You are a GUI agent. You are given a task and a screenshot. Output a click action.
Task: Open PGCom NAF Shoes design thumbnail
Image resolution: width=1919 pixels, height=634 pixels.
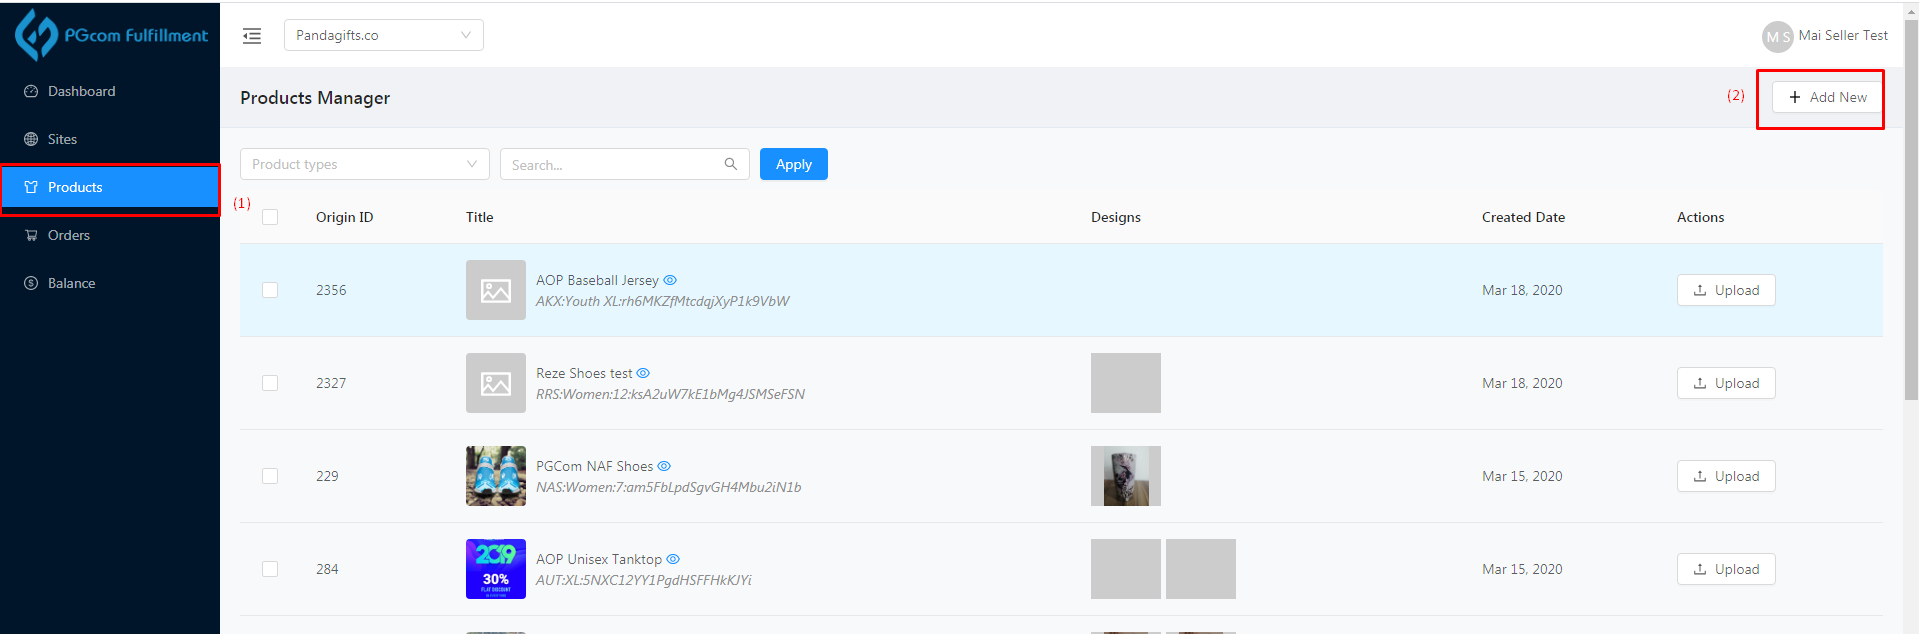tap(1125, 476)
